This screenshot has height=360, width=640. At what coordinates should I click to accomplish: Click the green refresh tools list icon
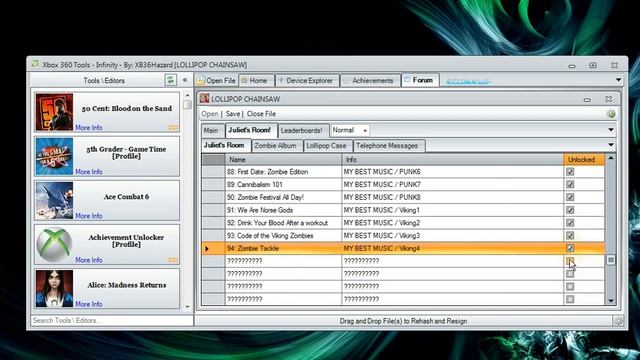pyautogui.click(x=170, y=80)
